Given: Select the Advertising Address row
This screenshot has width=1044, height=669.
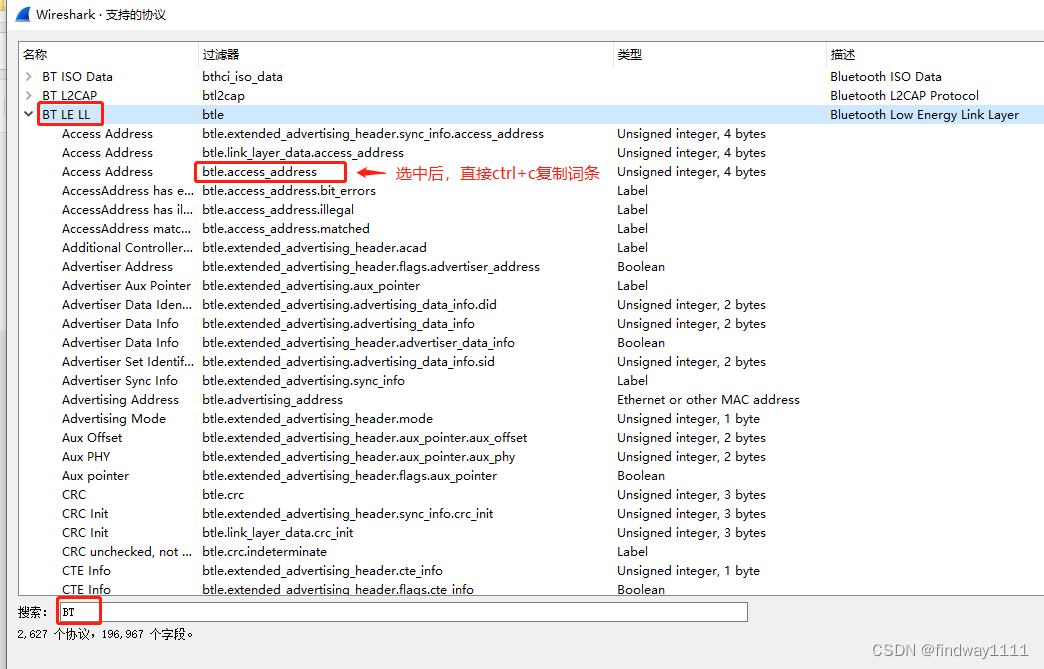Looking at the screenshot, I should (x=531, y=399).
